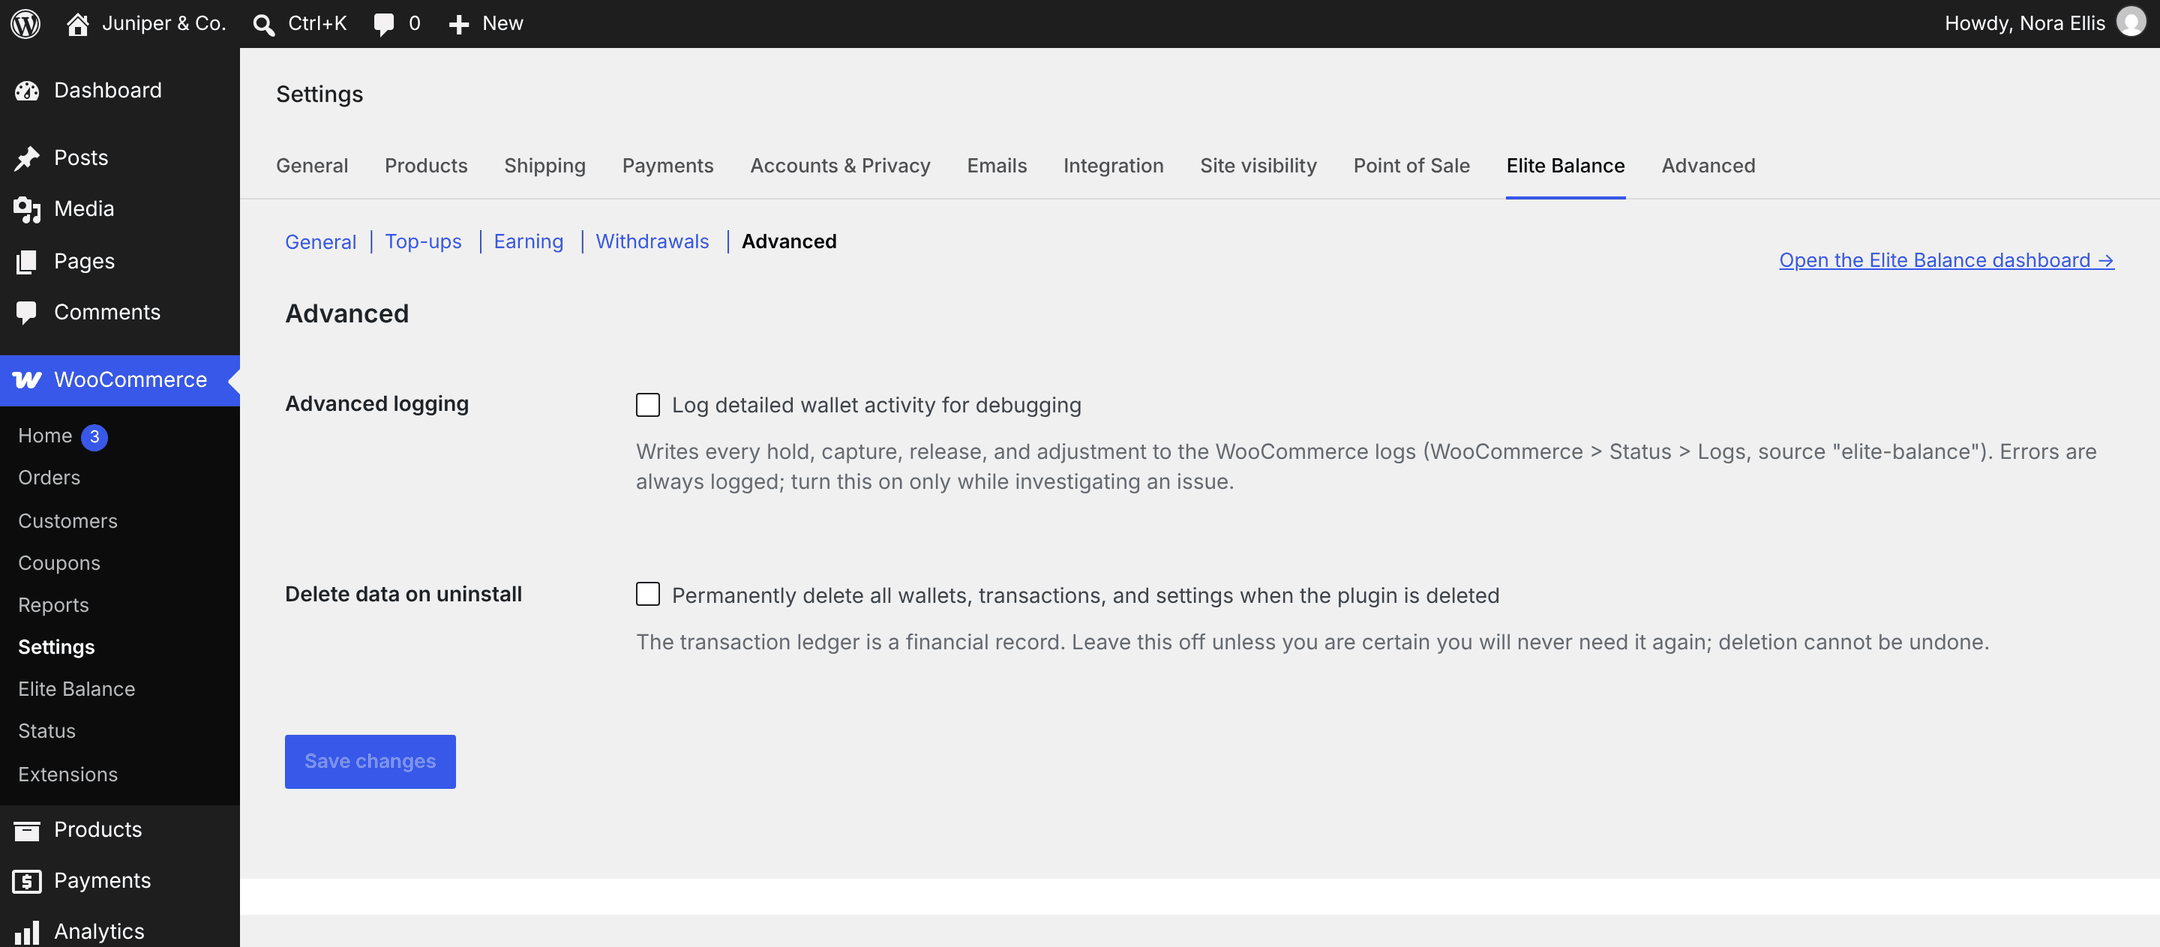The image size is (2160, 947).
Task: Open Orders in the WooCommerce submenu
Action: coord(49,478)
